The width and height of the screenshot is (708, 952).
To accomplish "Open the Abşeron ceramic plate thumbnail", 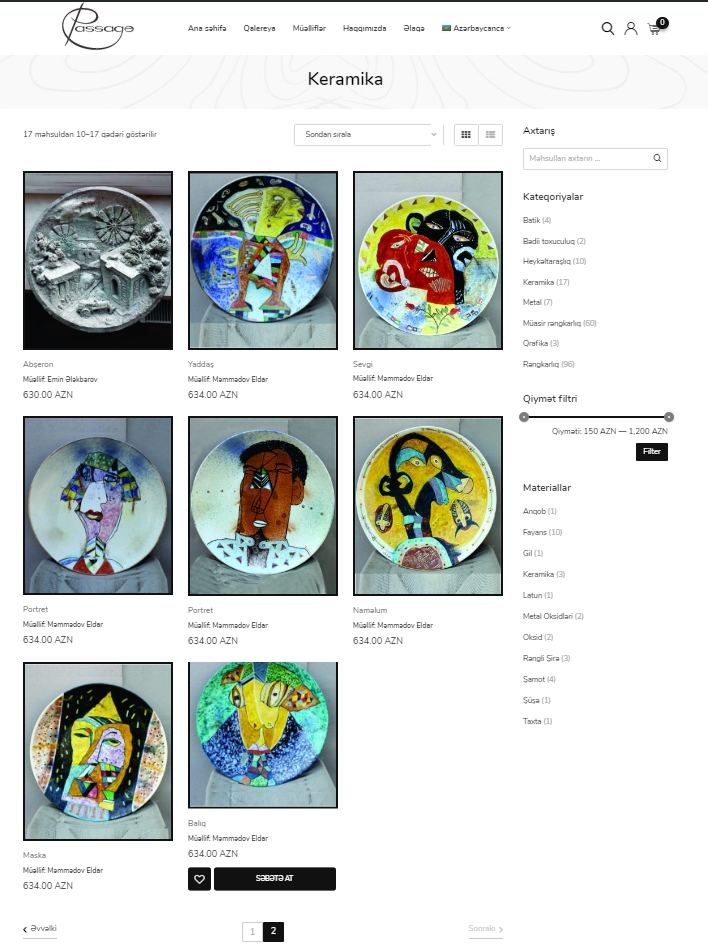I will [98, 260].
